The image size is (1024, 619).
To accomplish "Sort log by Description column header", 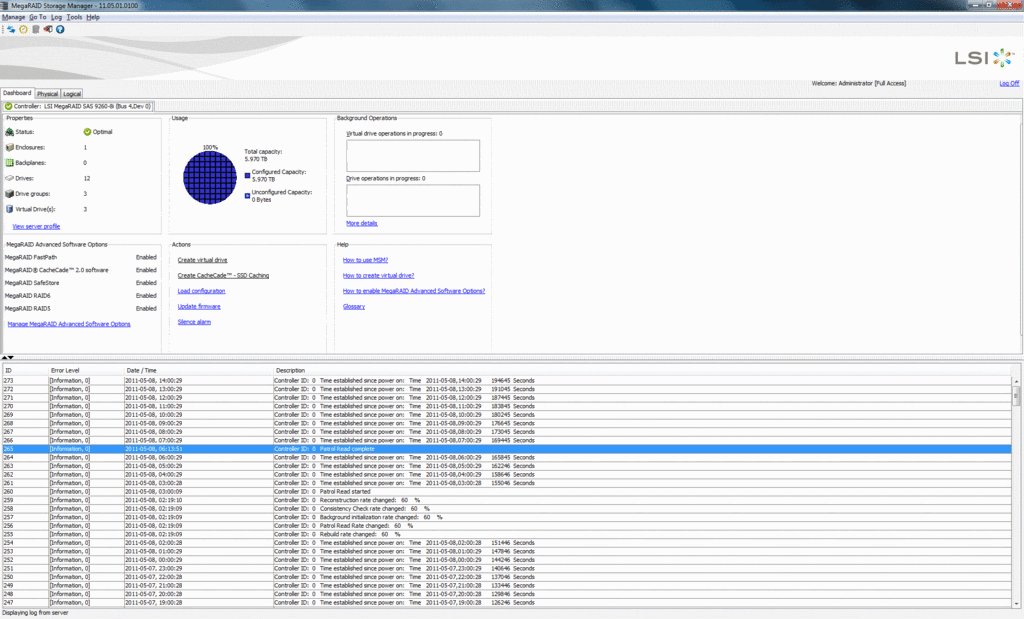I will pyautogui.click(x=643, y=370).
